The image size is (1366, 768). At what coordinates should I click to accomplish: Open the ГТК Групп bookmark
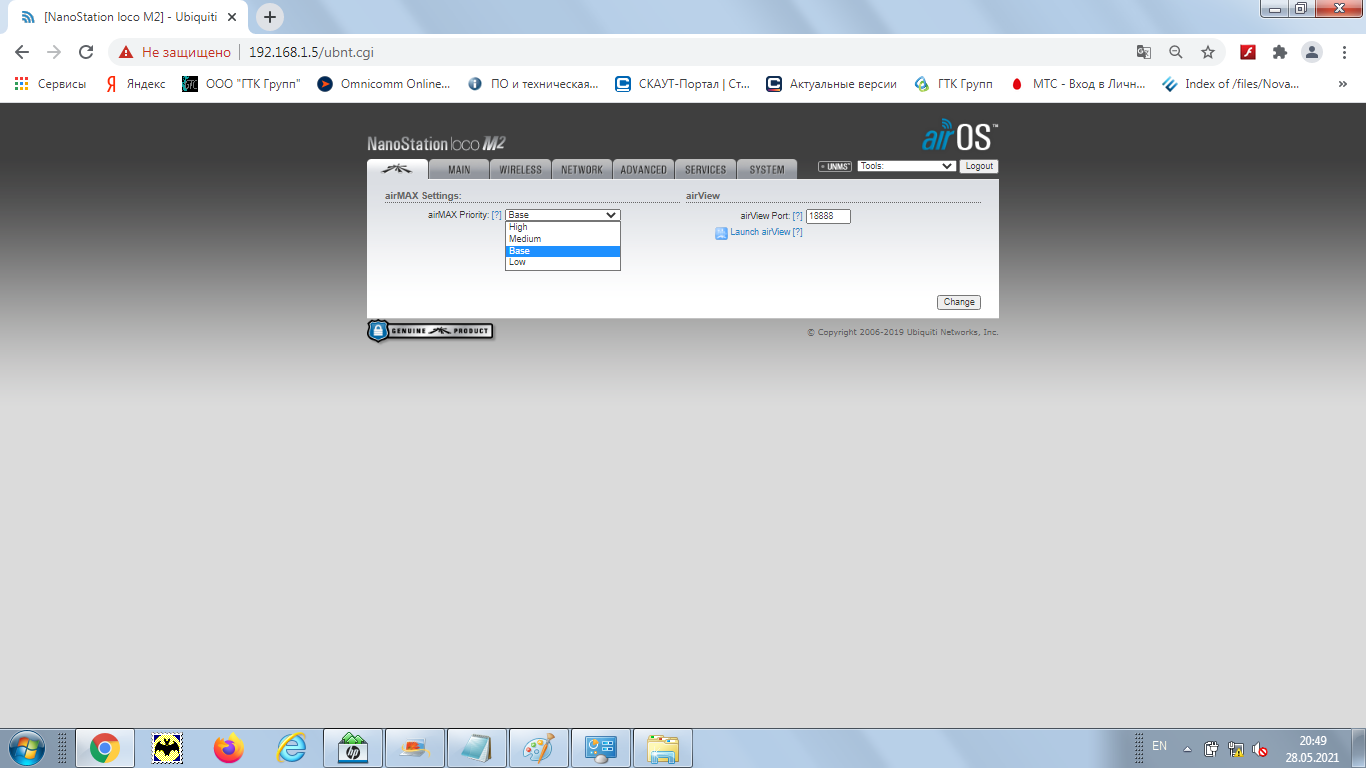pos(954,84)
